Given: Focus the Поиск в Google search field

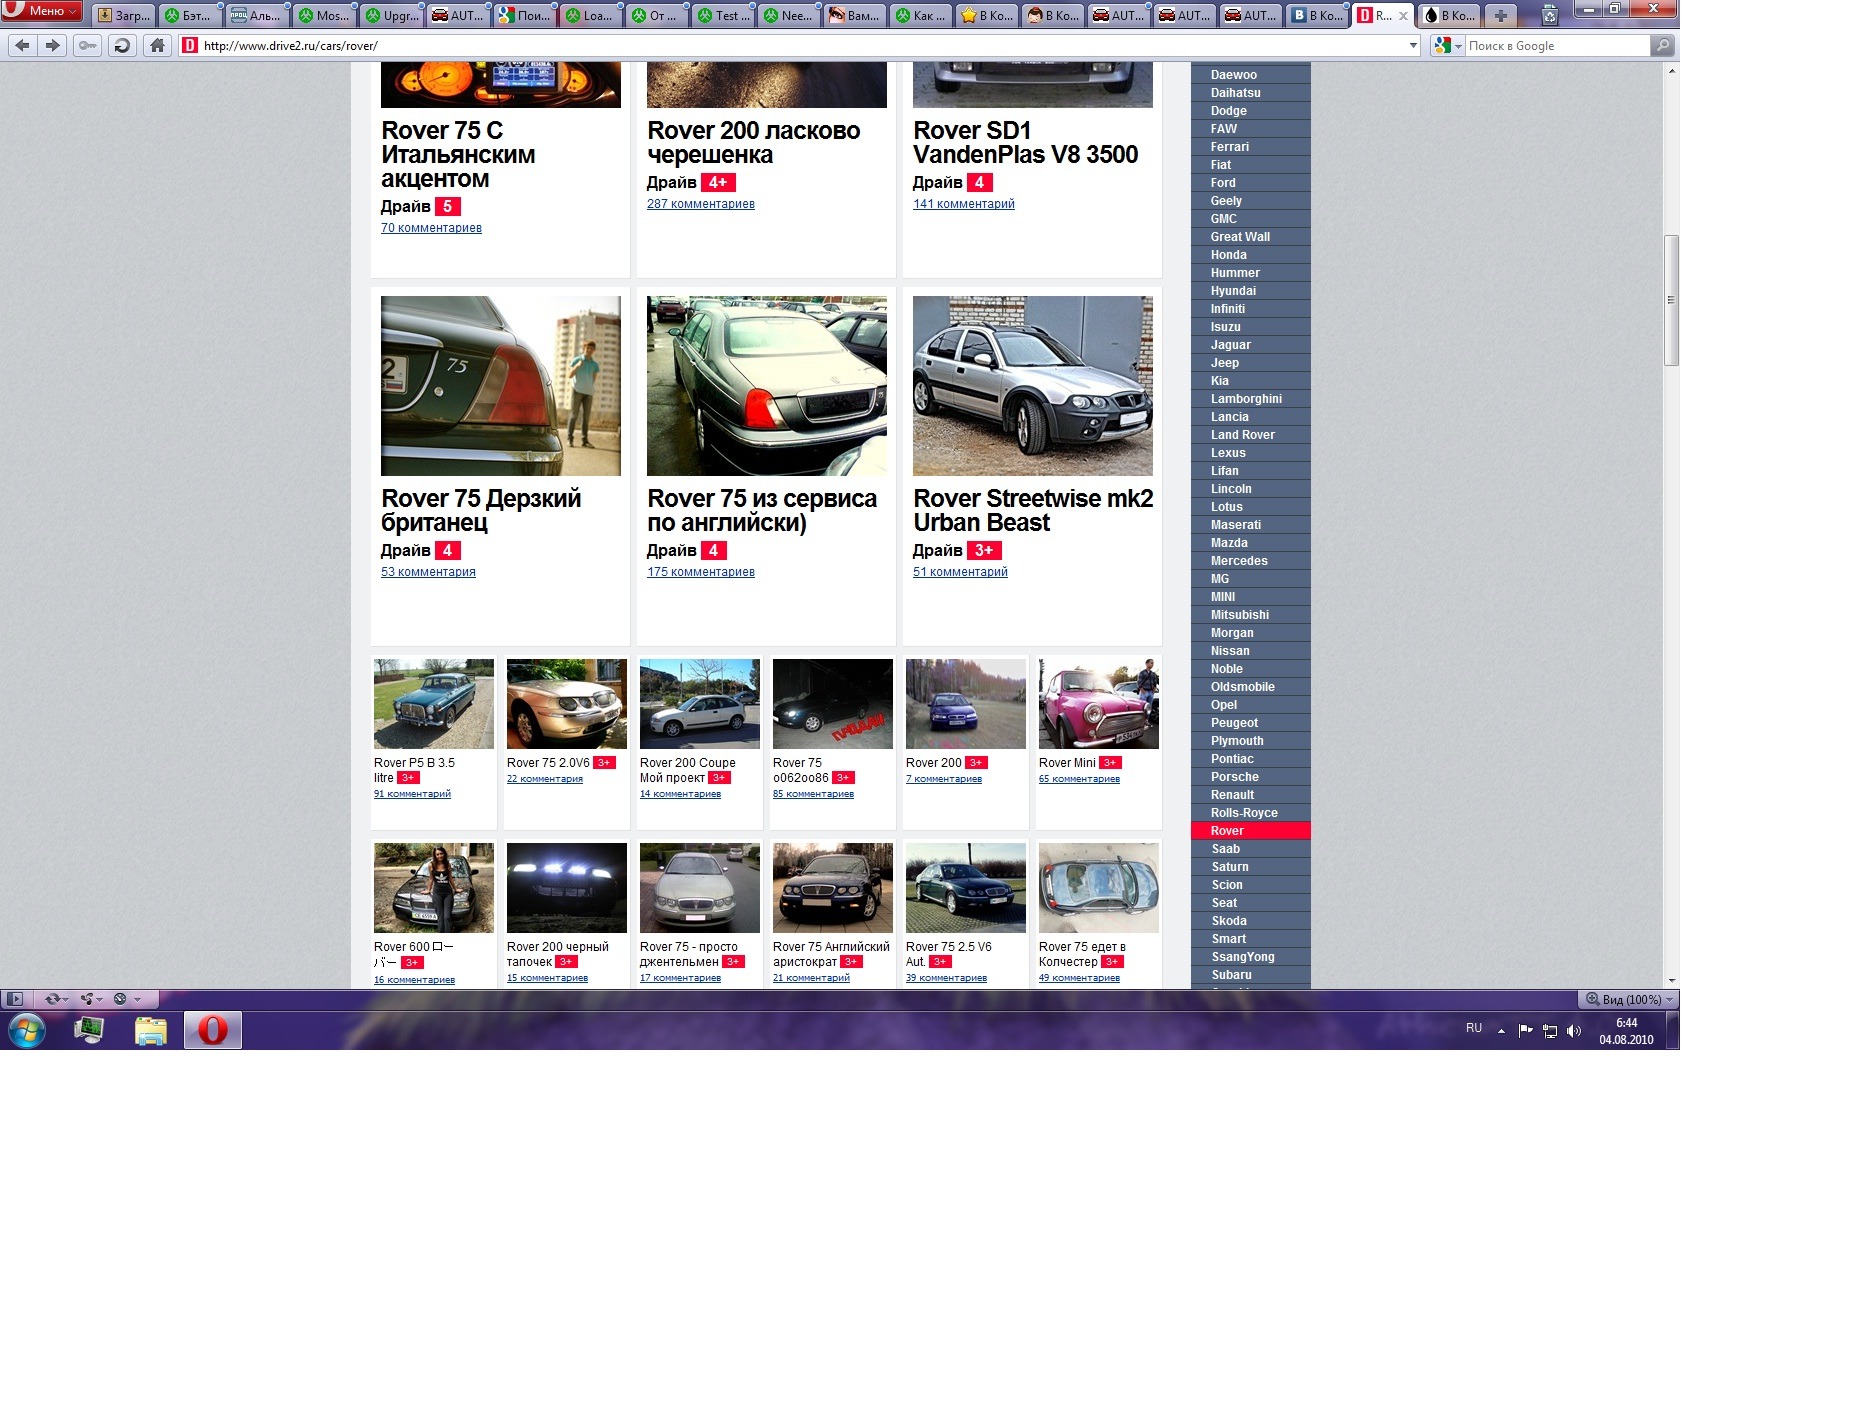Looking at the screenshot, I should pos(1557,45).
